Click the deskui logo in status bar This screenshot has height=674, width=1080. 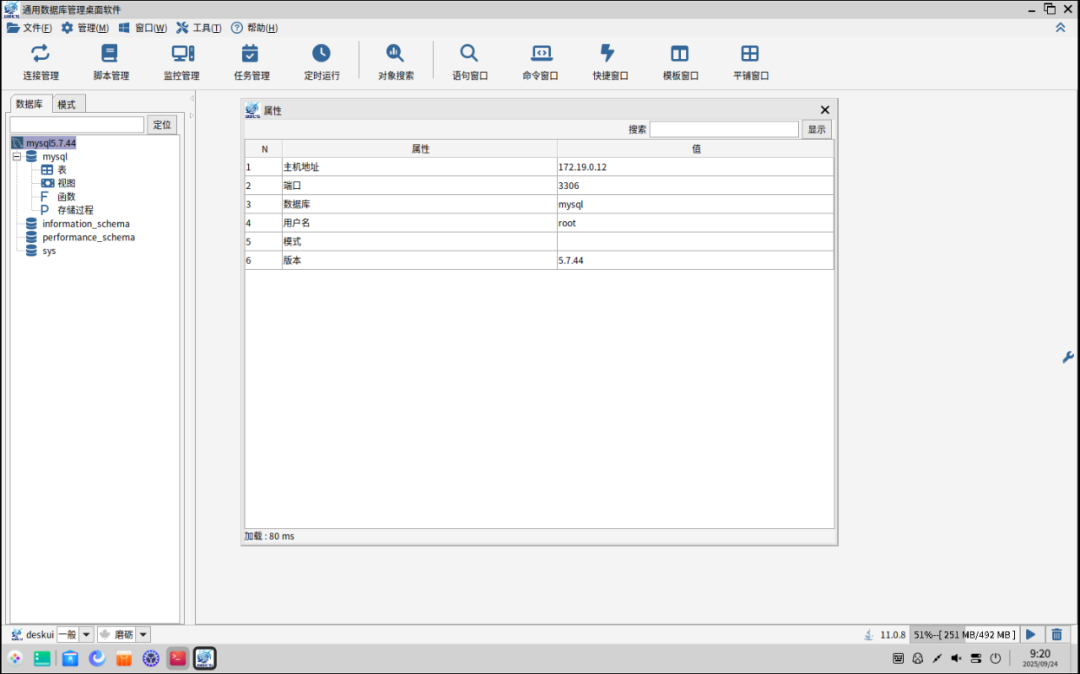tap(17, 635)
